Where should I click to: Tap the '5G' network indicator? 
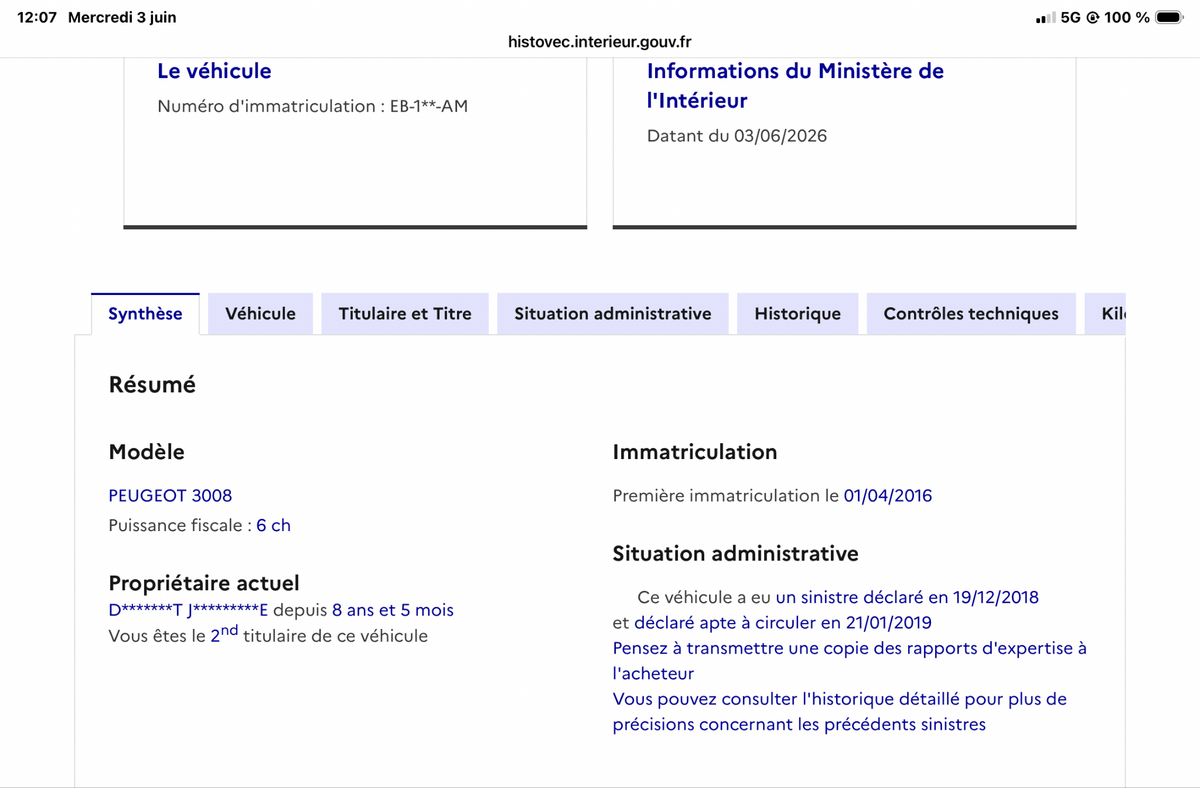point(1072,18)
